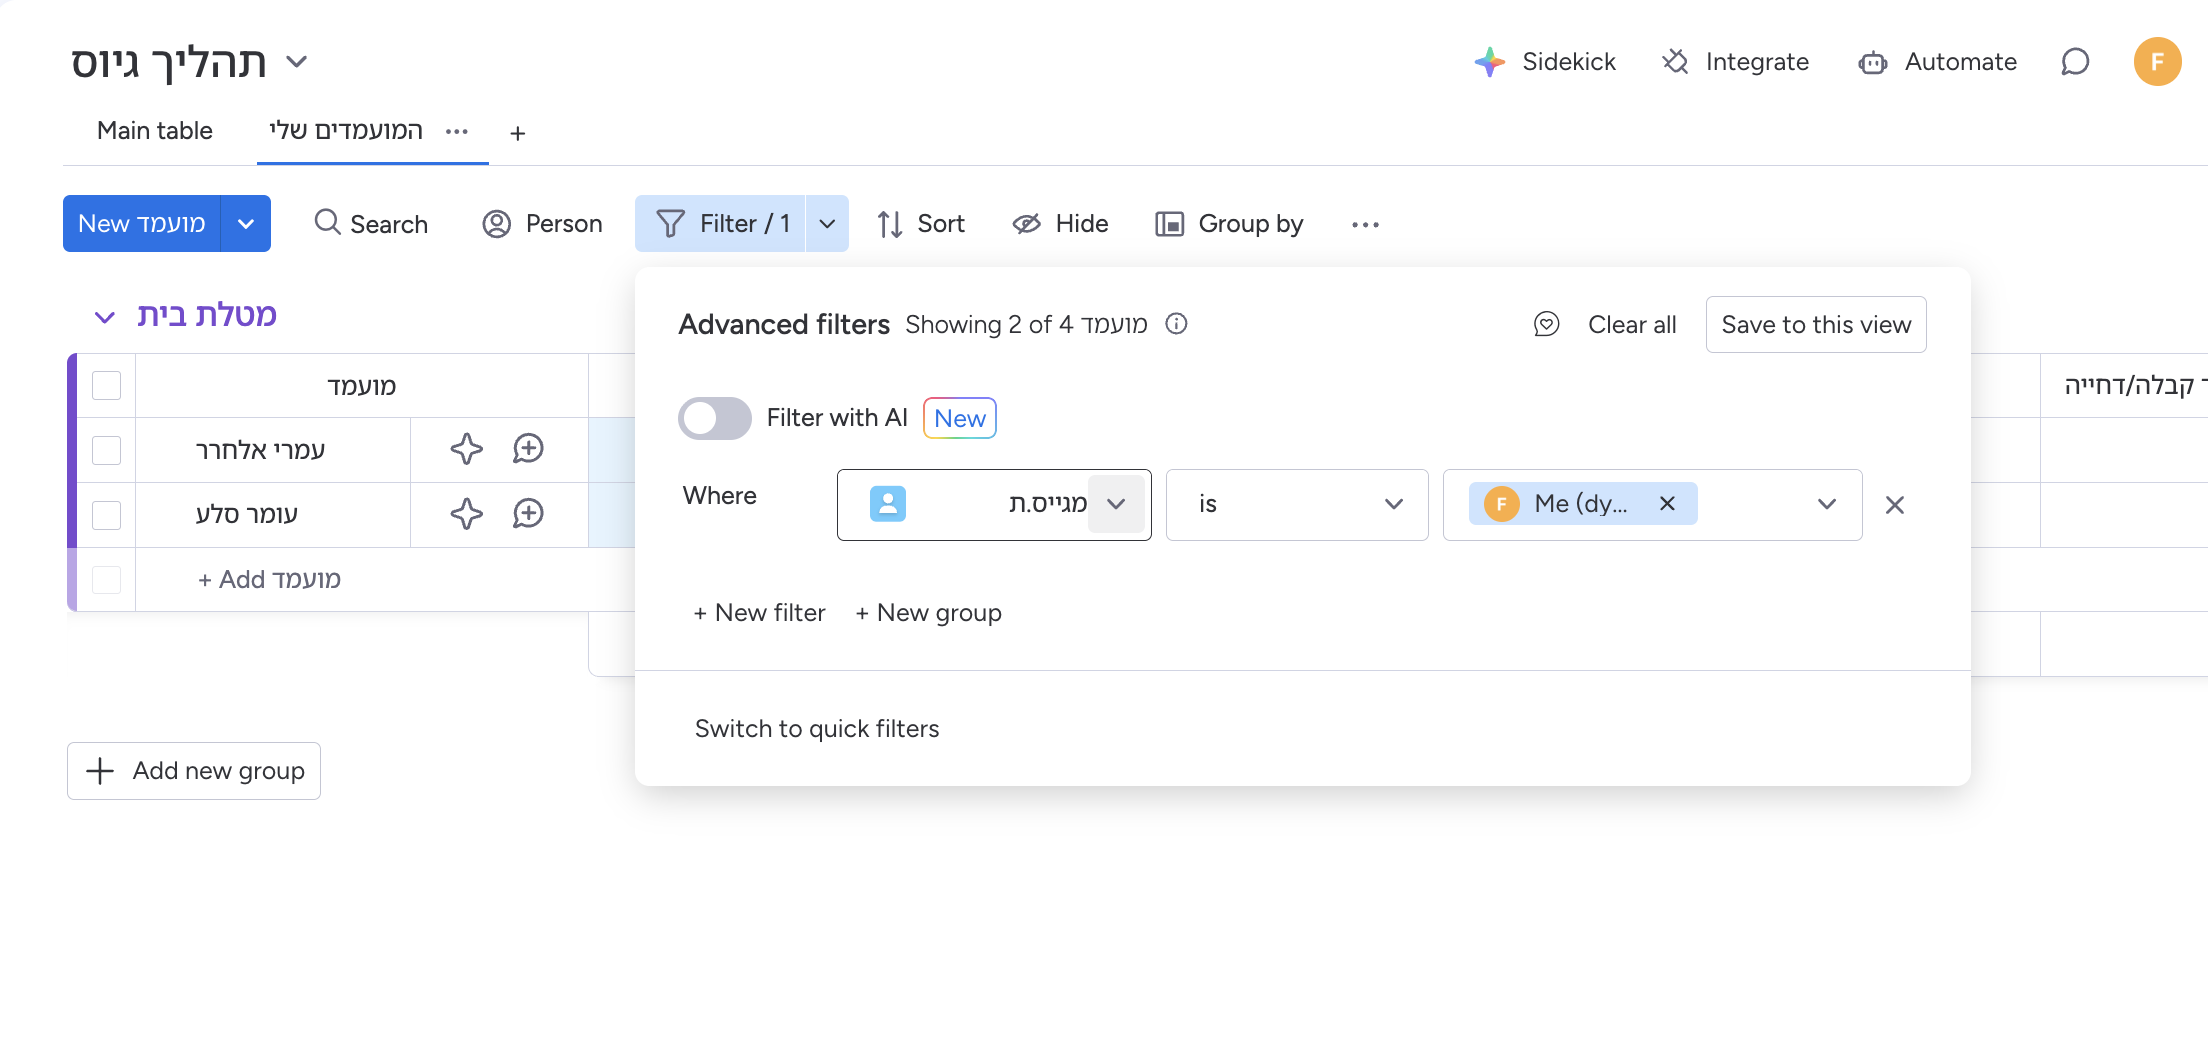The width and height of the screenshot is (2208, 1054).
Task: Click the info icon beside Showing 2 of 4
Action: click(1177, 324)
